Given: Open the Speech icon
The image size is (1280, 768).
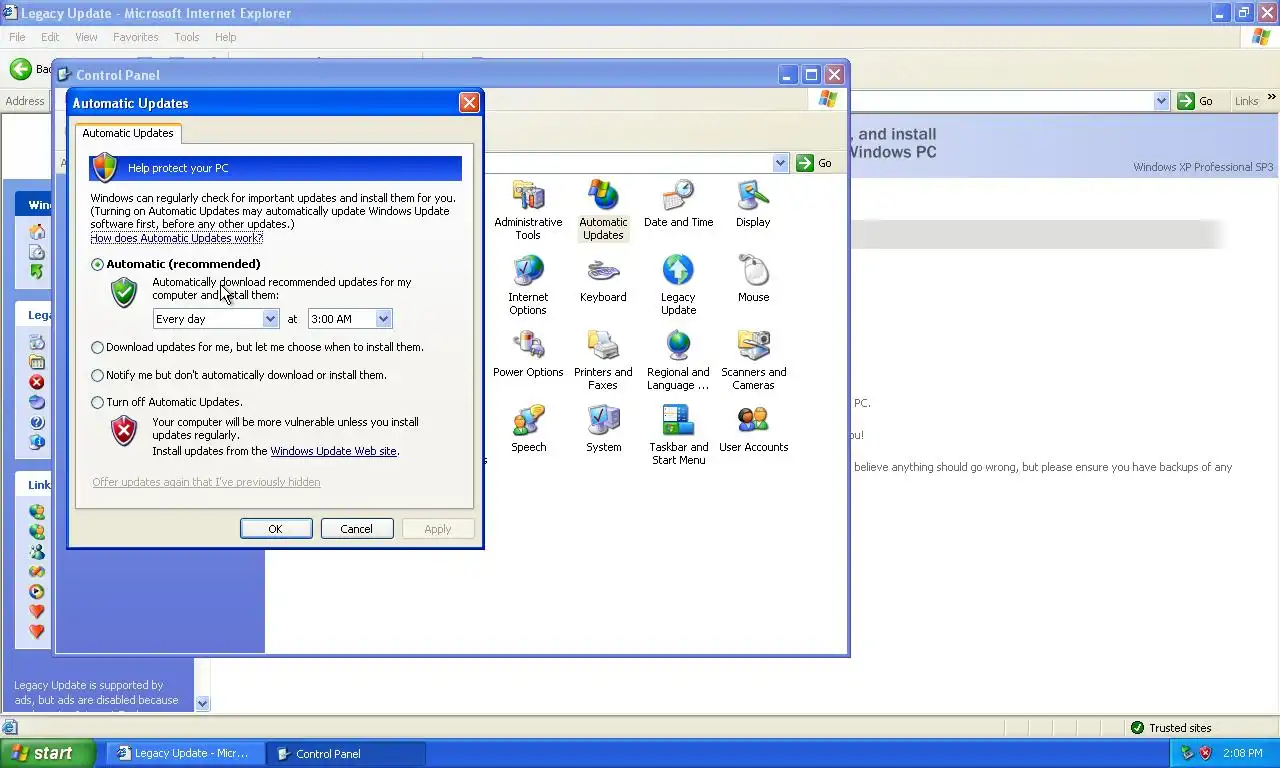Looking at the screenshot, I should tap(528, 429).
